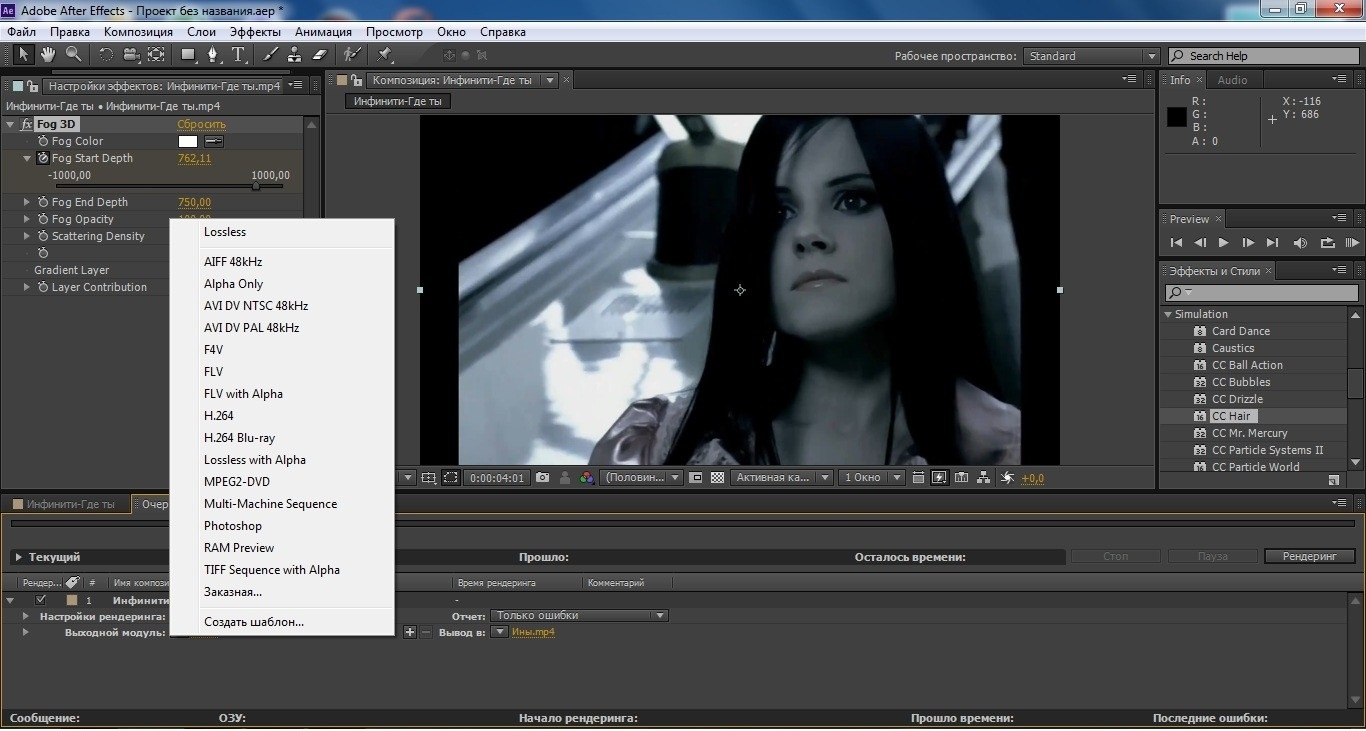Select the Horizontal Type tool
Screen dimensions: 1366x731
click(x=239, y=55)
